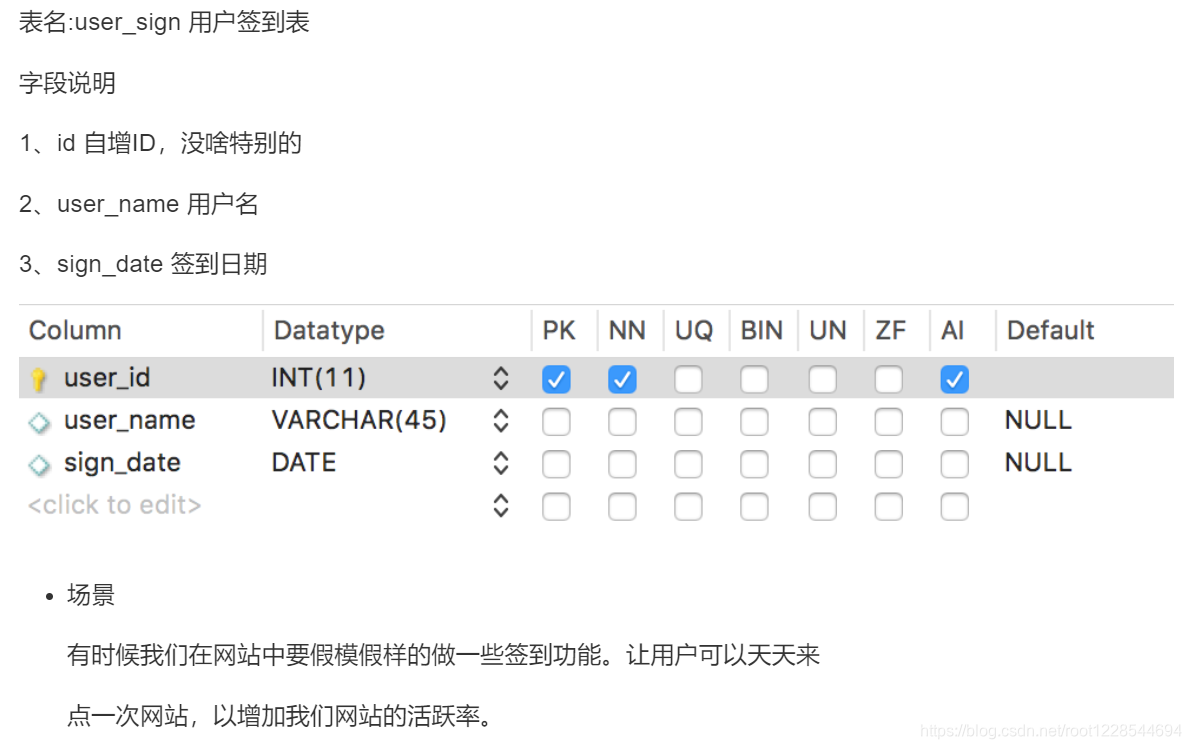Open datatype stepper for DATE
1191x749 pixels.
[x=501, y=463]
